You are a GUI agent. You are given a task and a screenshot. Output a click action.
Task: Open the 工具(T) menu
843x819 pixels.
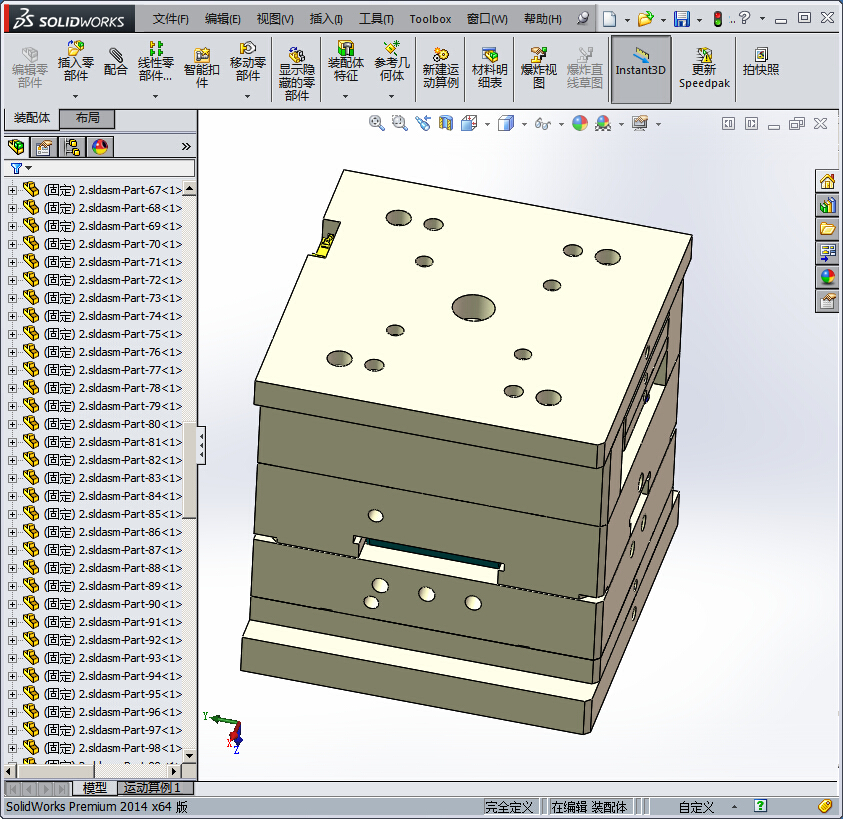click(x=376, y=19)
